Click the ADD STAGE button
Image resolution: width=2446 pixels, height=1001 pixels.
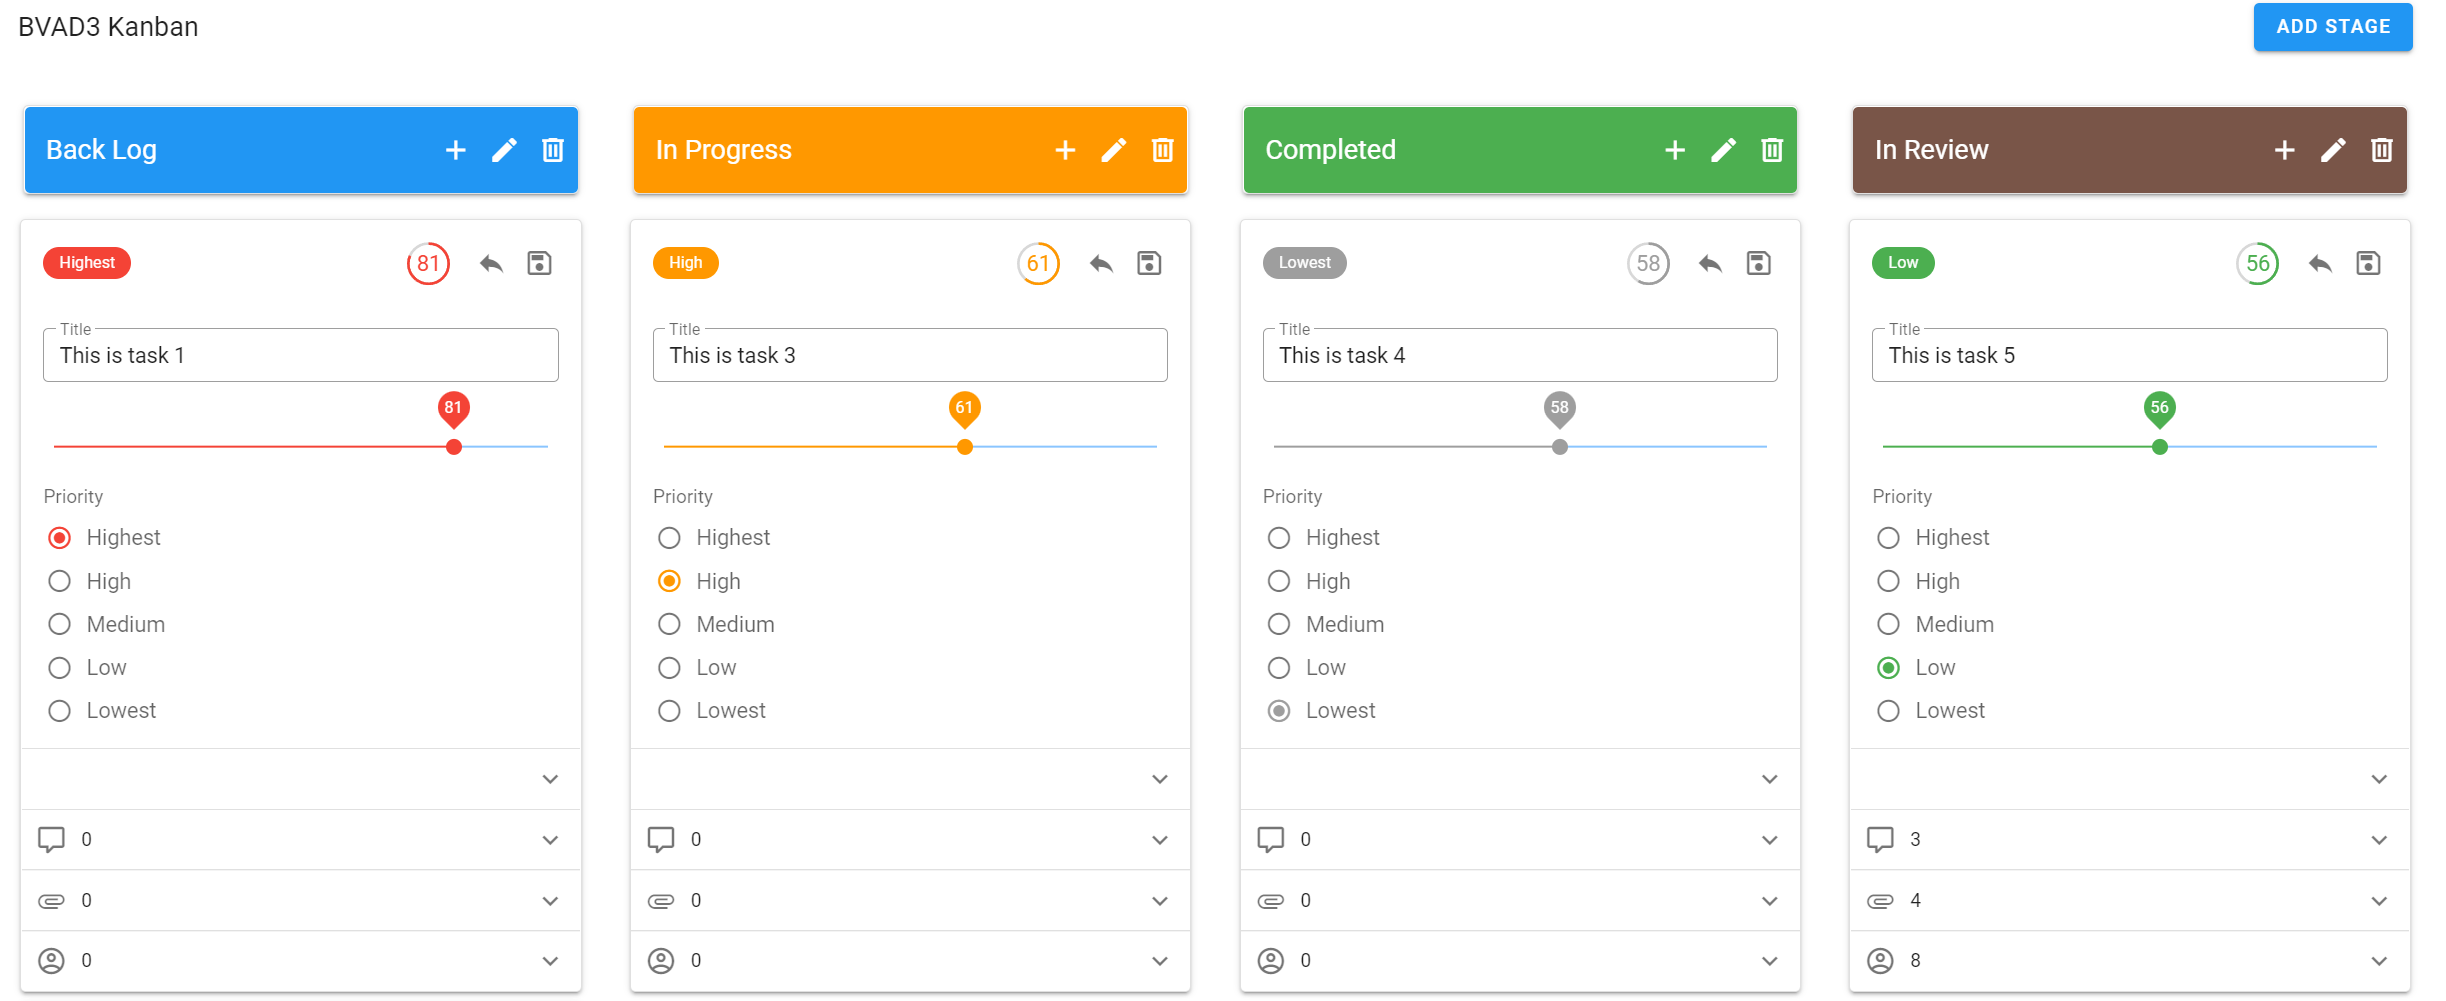[x=2332, y=27]
